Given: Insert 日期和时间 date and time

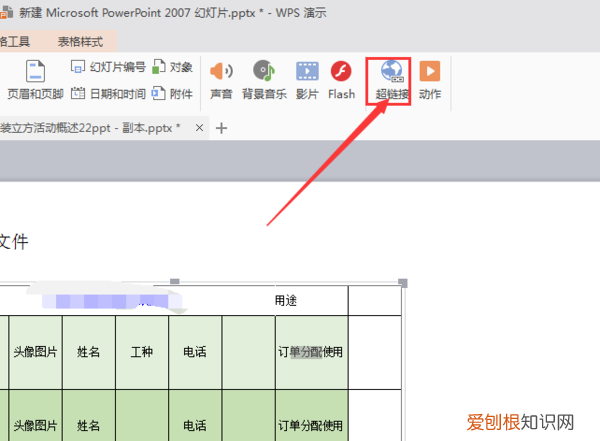Looking at the screenshot, I should tap(108, 93).
